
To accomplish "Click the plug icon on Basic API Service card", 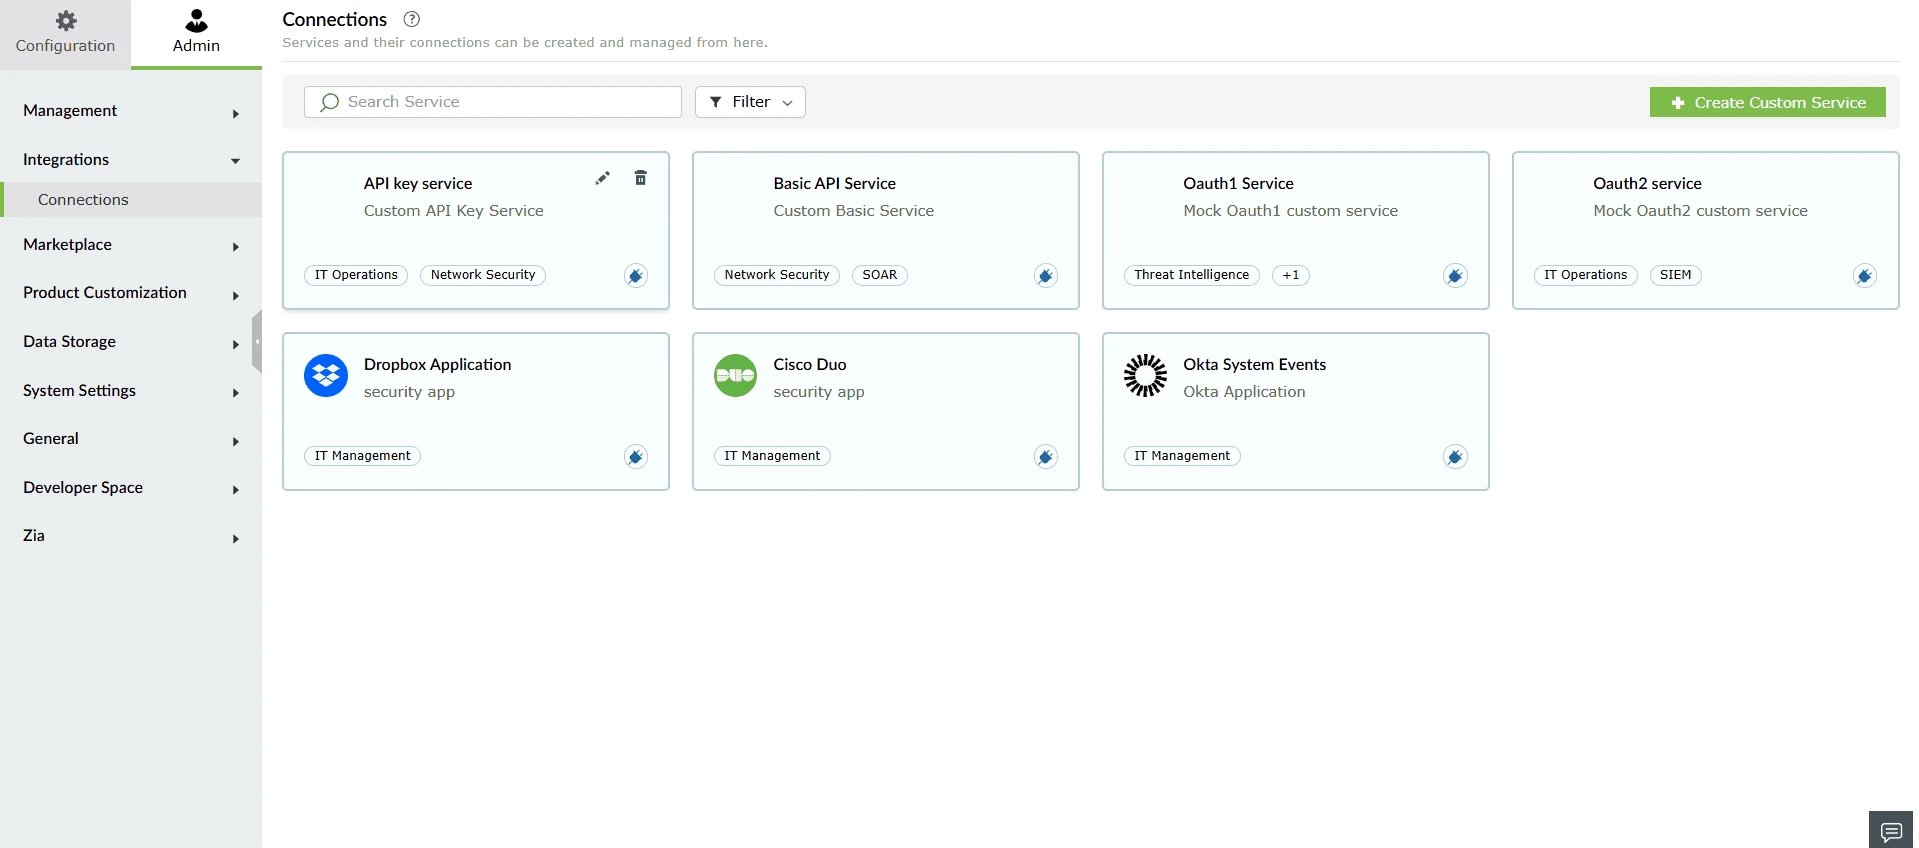I will [x=1046, y=276].
